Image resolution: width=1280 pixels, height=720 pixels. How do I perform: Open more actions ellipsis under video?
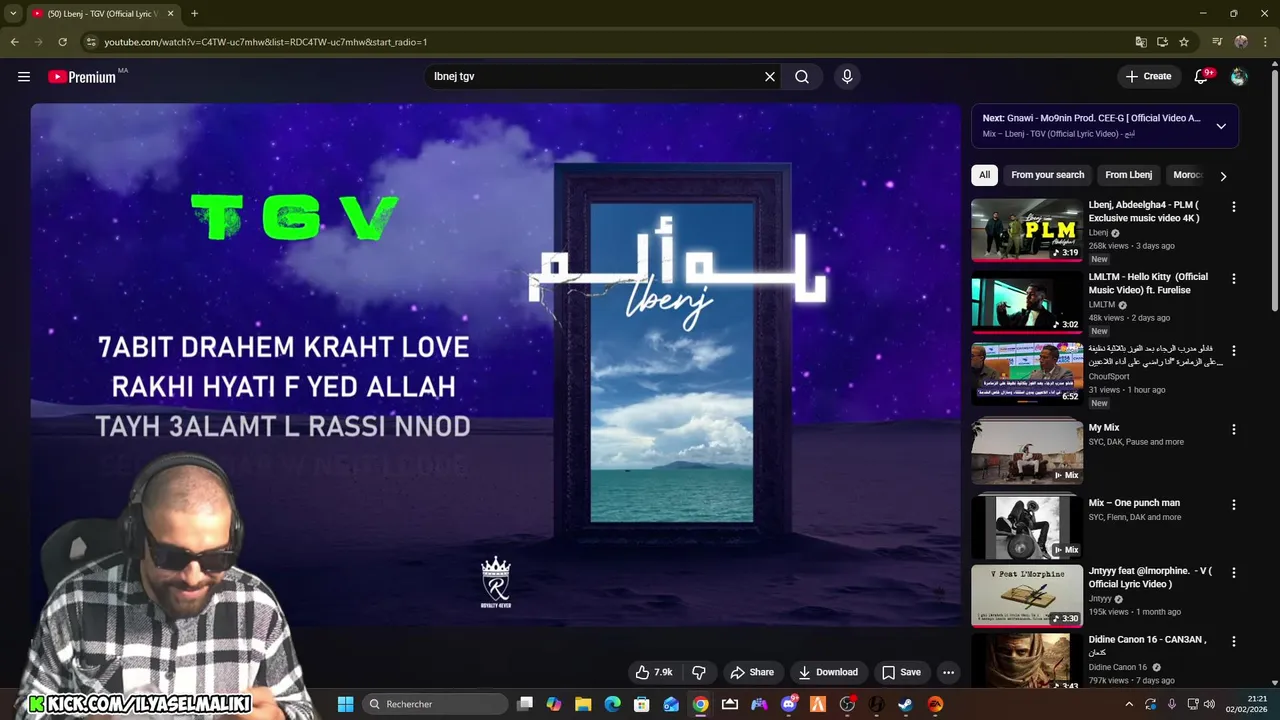coord(948,672)
